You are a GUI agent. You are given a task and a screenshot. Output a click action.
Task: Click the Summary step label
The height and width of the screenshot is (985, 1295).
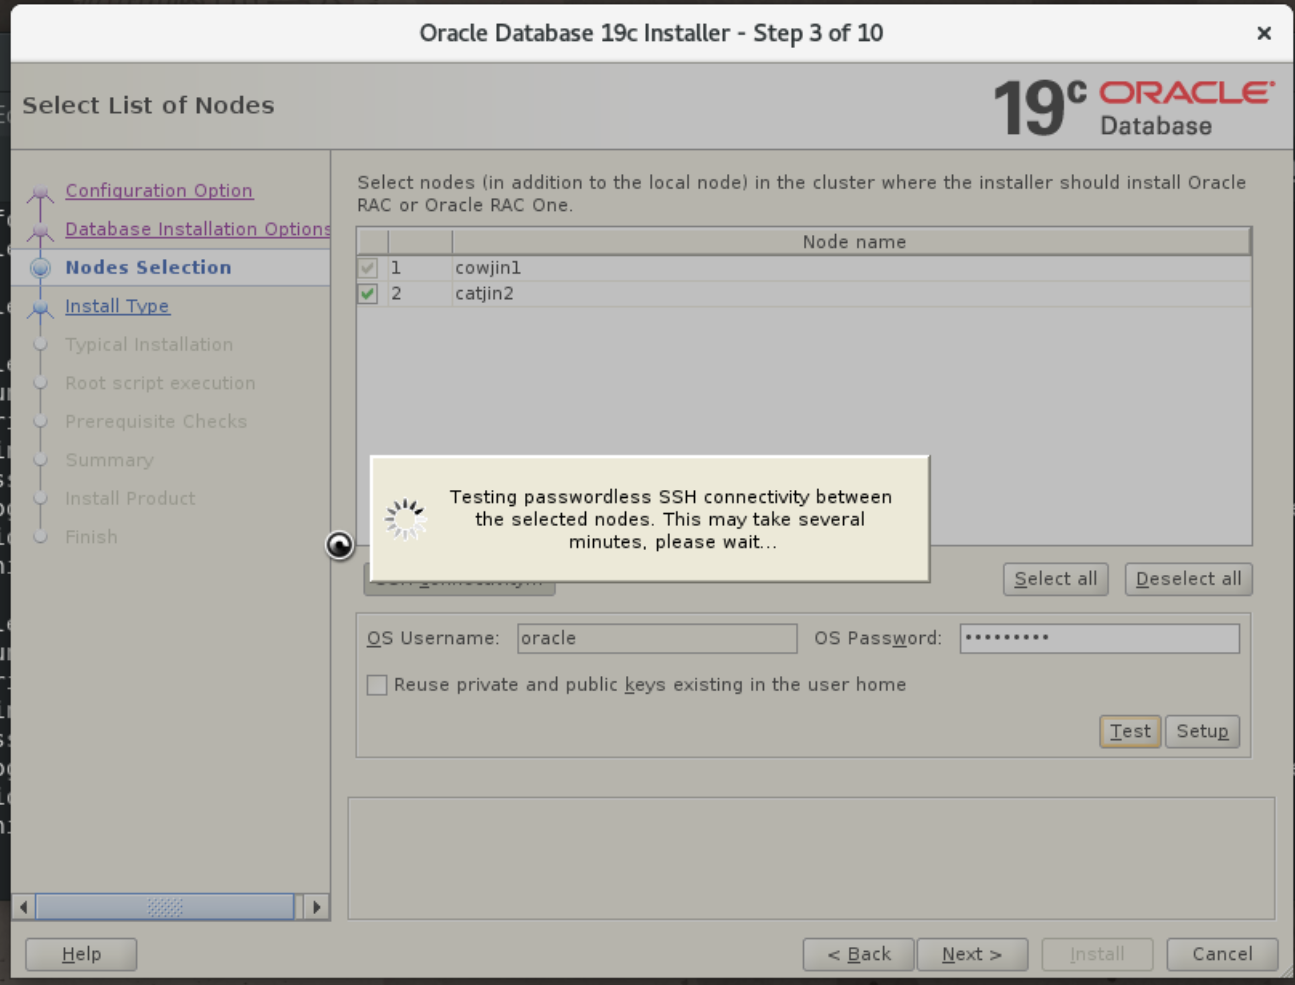(x=109, y=460)
